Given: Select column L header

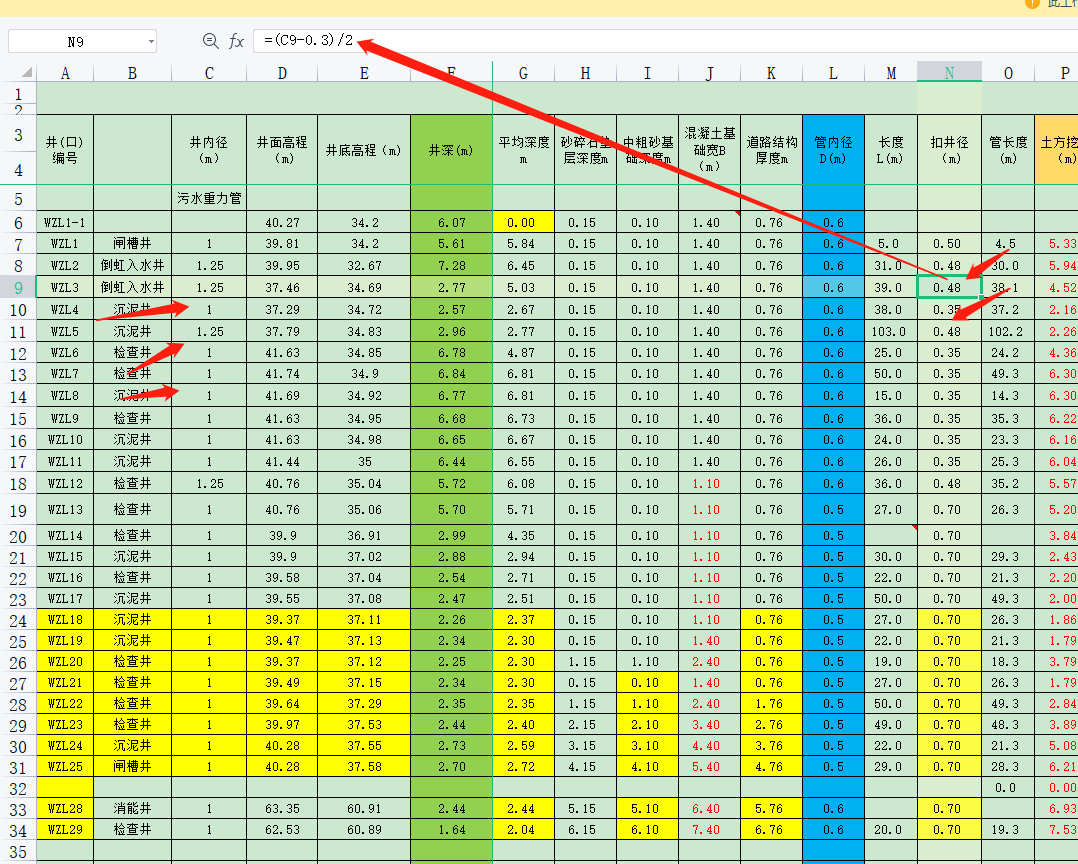Looking at the screenshot, I should [833, 73].
